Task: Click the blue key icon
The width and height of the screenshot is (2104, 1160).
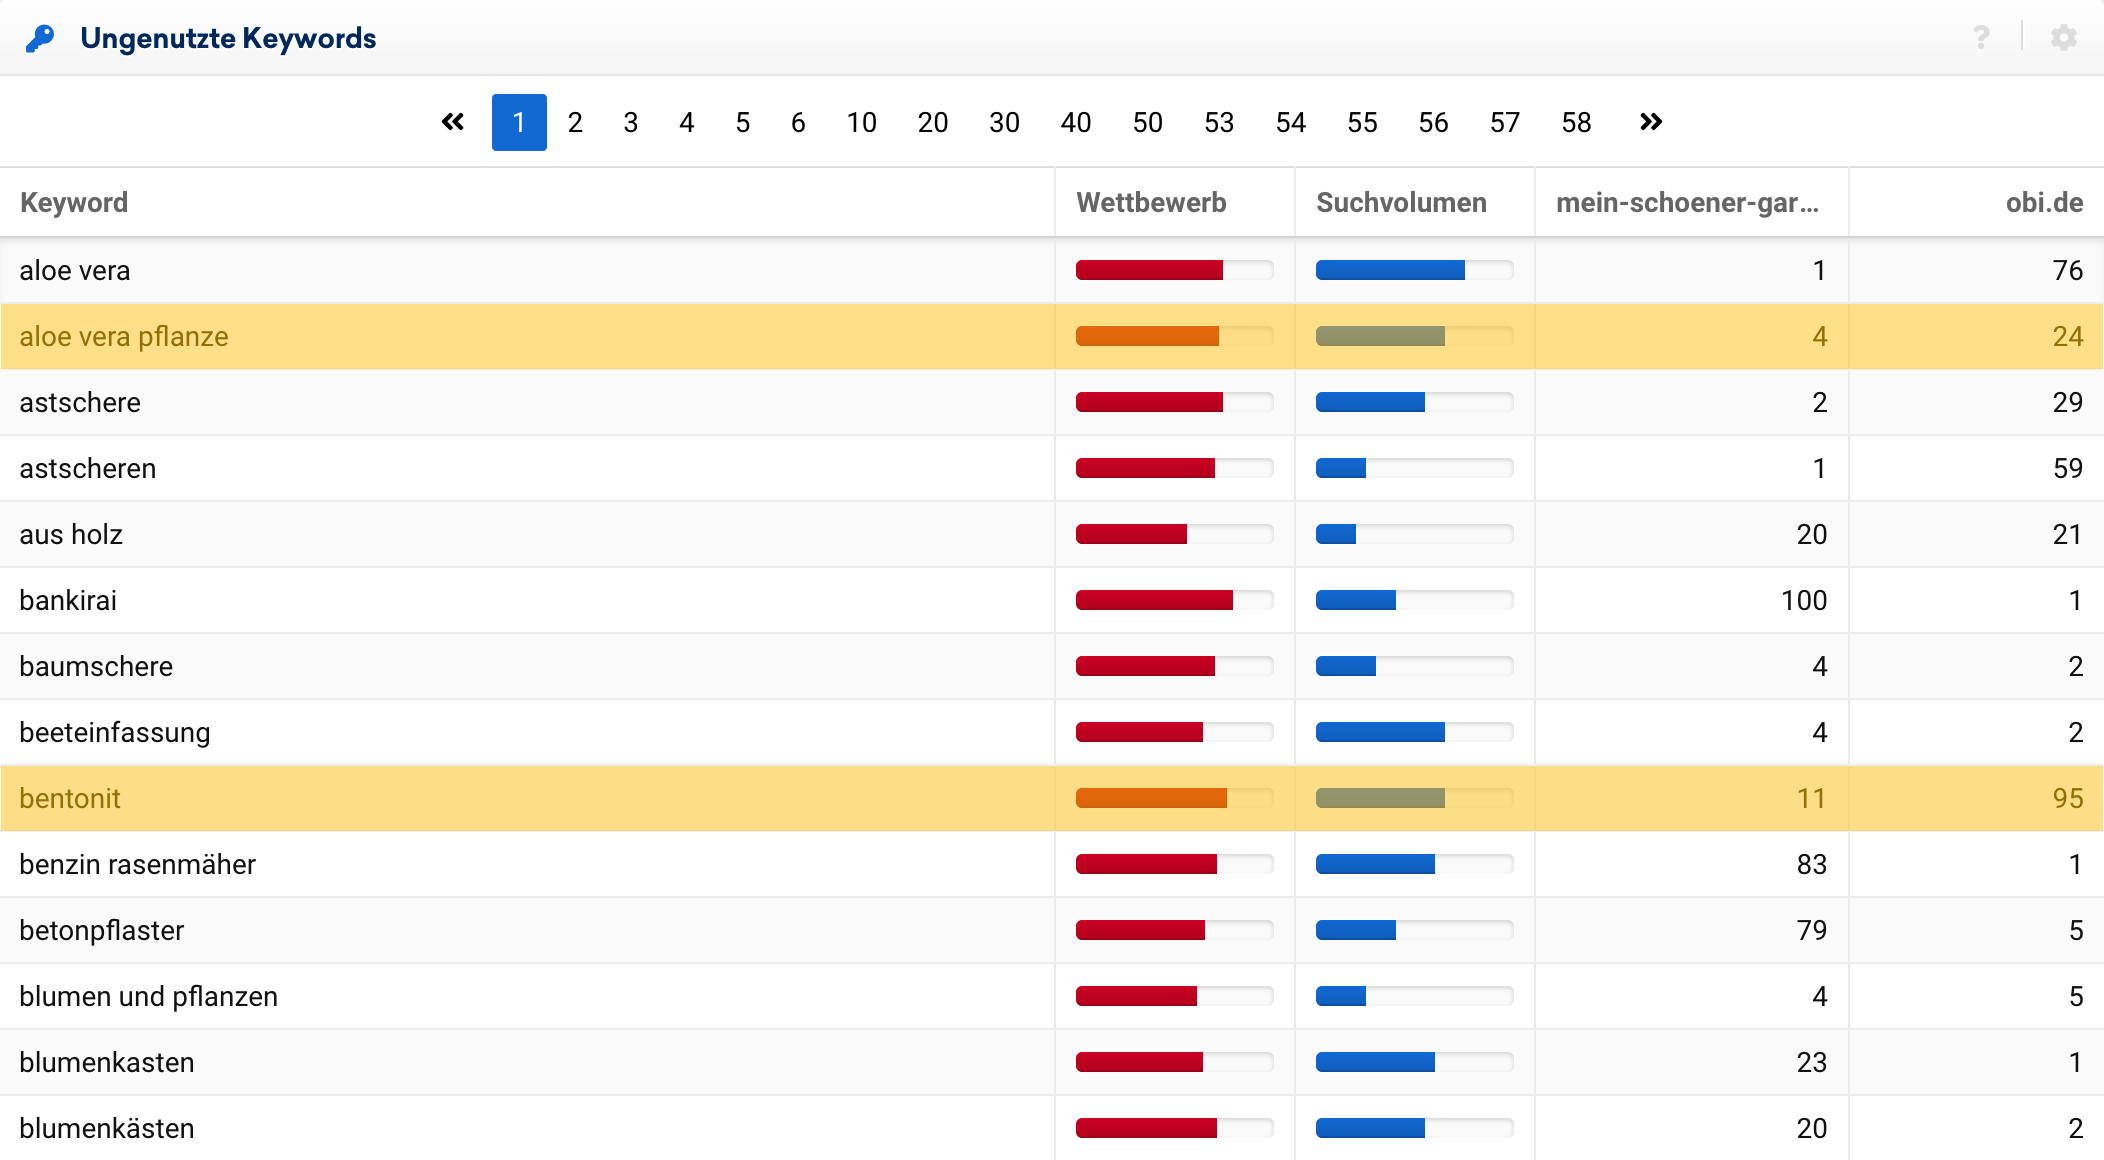Action: [40, 39]
